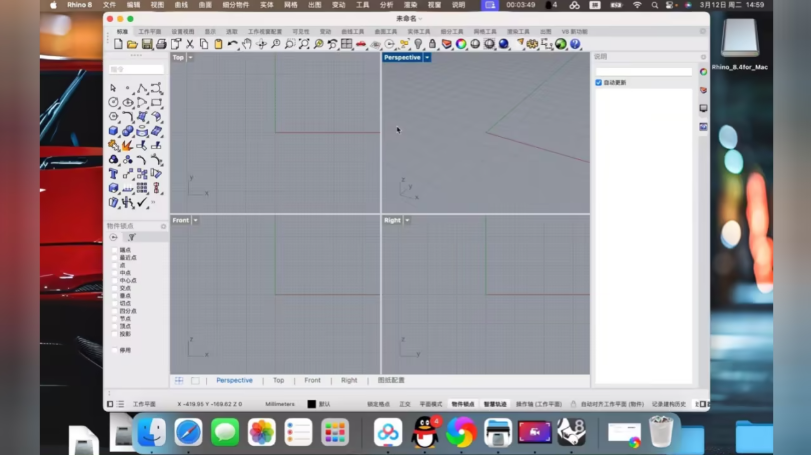Click the padlock Lock icon
Screen dimensions: 811x455
pos(432,44)
